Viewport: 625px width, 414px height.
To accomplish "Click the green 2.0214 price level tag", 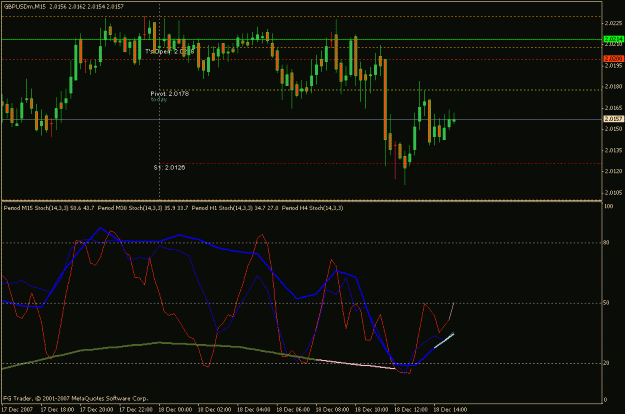I will 614,39.
